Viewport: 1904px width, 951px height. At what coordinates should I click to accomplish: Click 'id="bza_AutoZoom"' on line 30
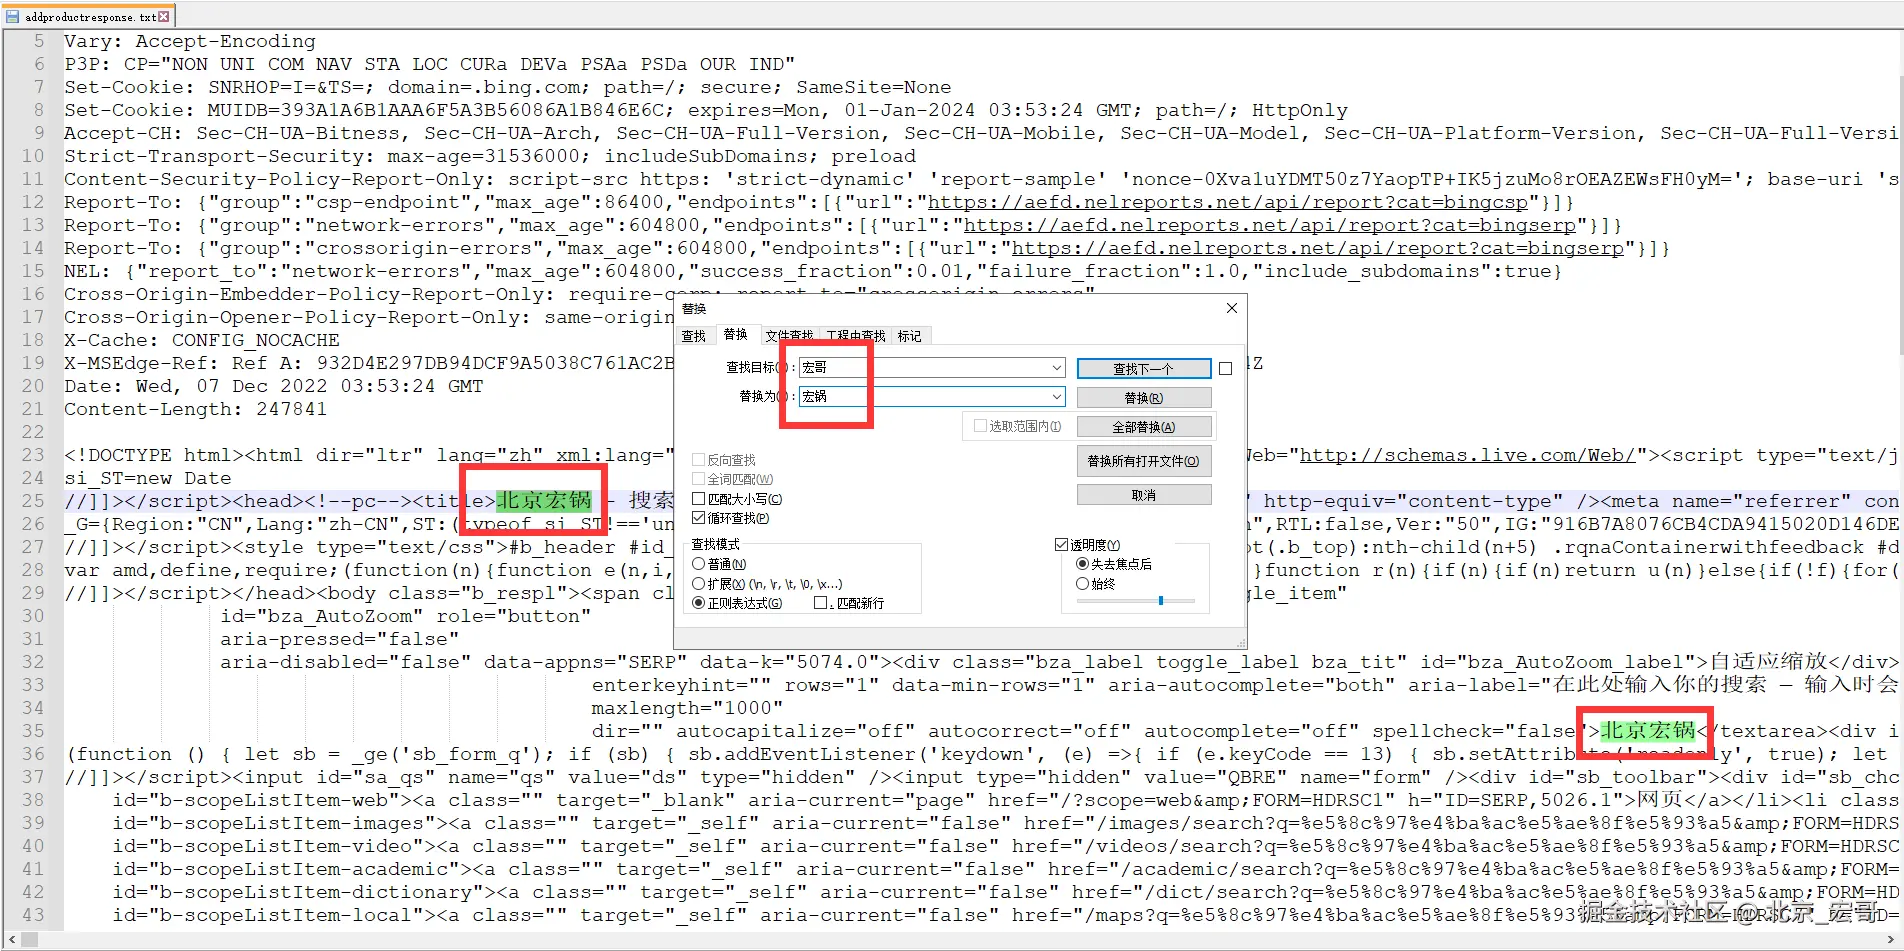(x=322, y=616)
